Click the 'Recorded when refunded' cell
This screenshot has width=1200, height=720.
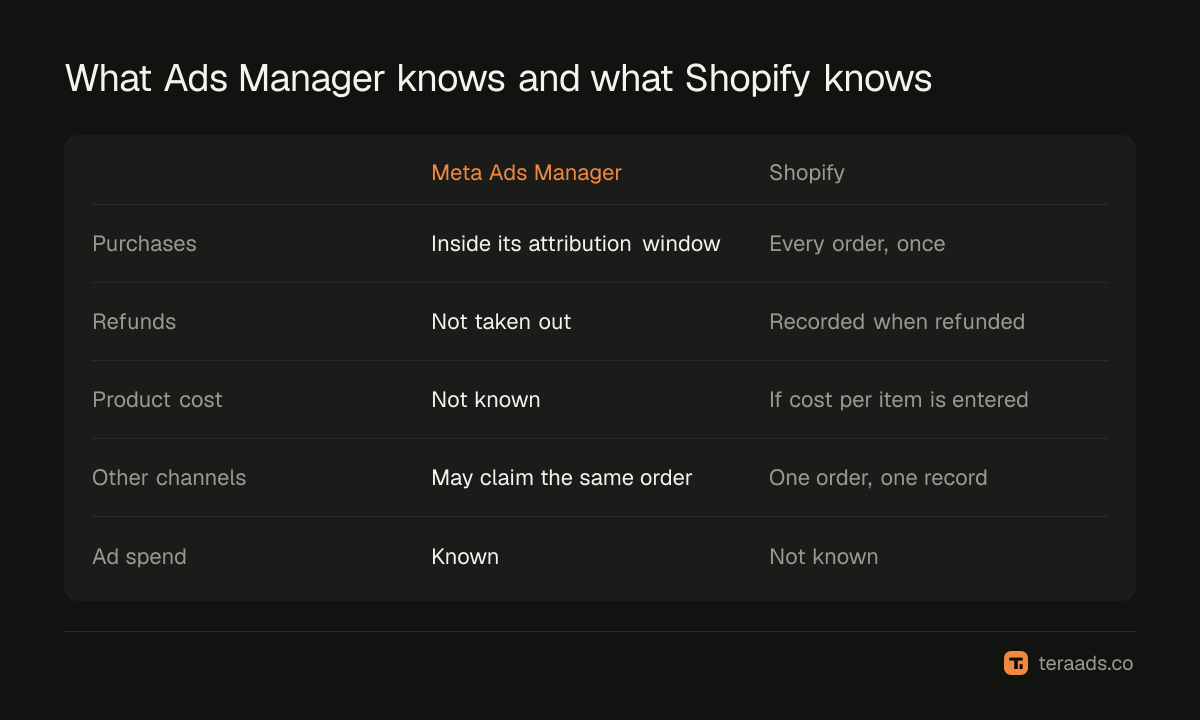(x=897, y=322)
